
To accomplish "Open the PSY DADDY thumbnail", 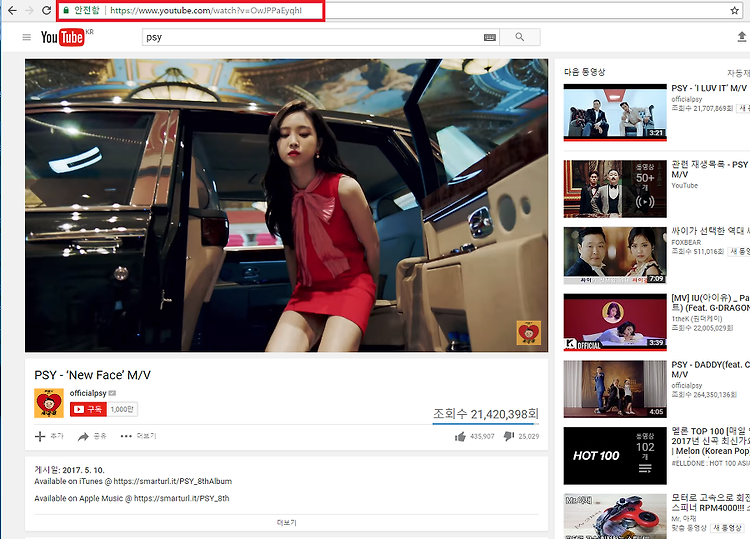I will pyautogui.click(x=615, y=389).
